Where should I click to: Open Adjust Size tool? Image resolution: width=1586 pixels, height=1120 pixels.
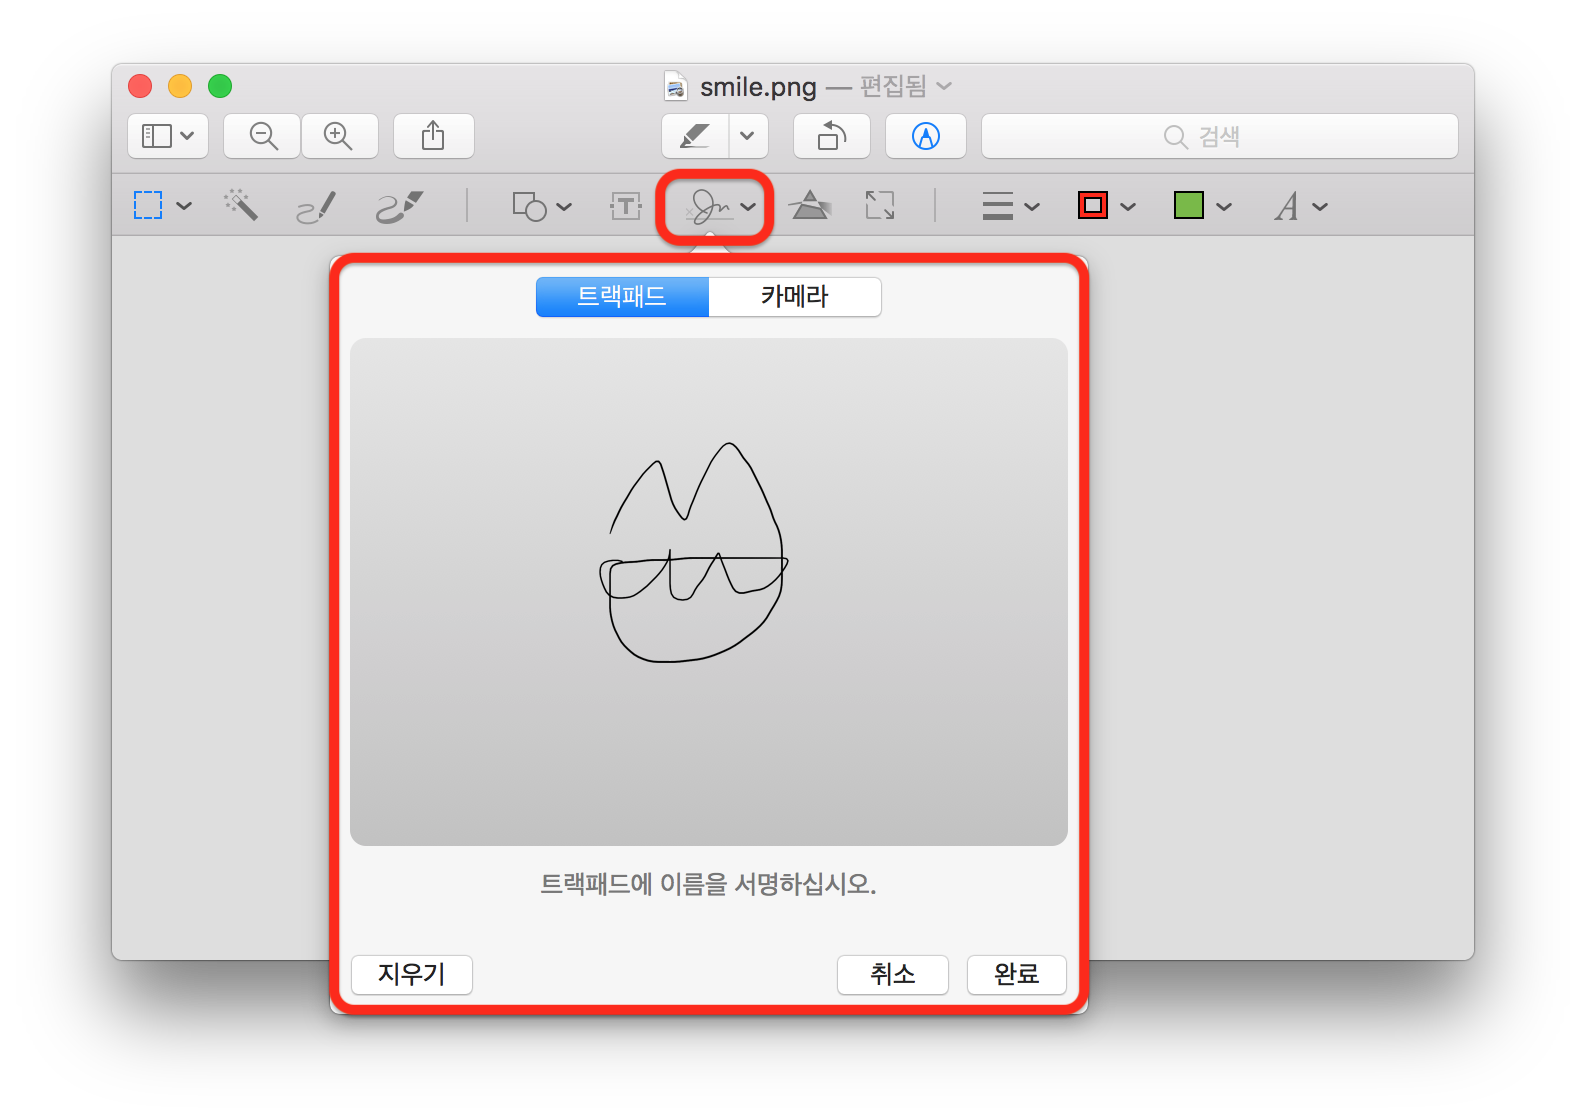point(880,206)
